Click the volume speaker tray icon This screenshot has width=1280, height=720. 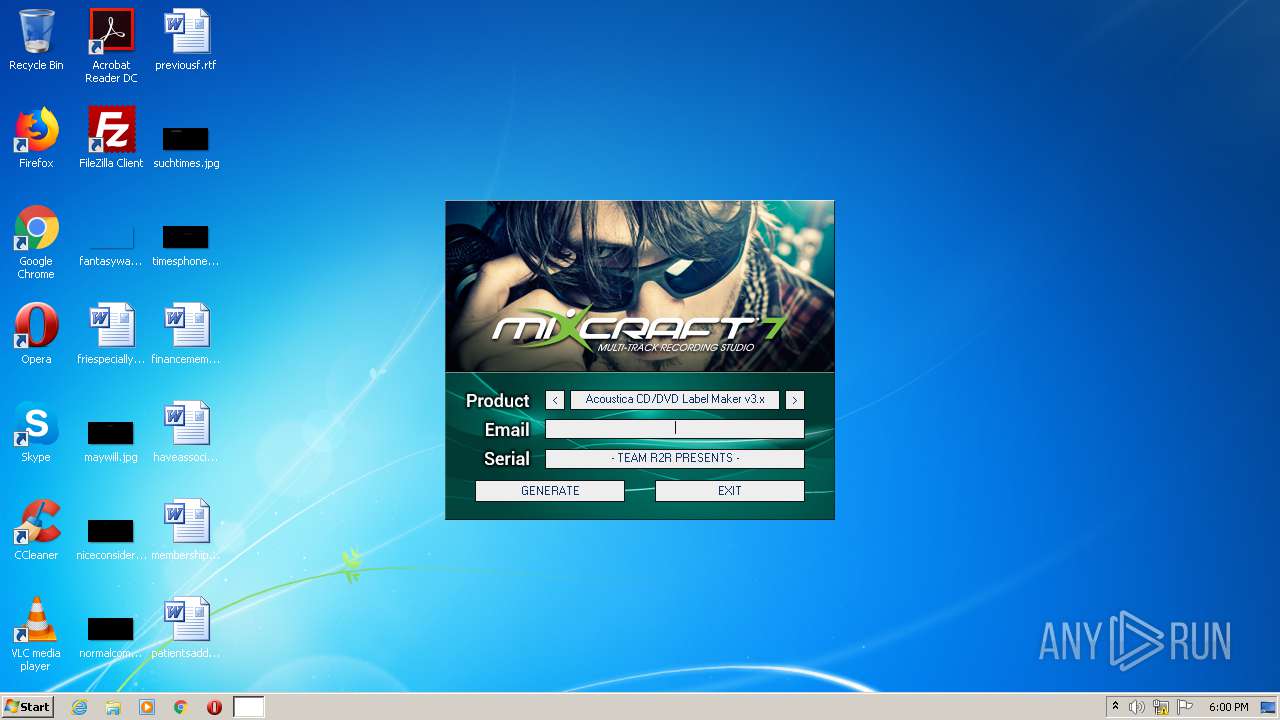click(1137, 707)
